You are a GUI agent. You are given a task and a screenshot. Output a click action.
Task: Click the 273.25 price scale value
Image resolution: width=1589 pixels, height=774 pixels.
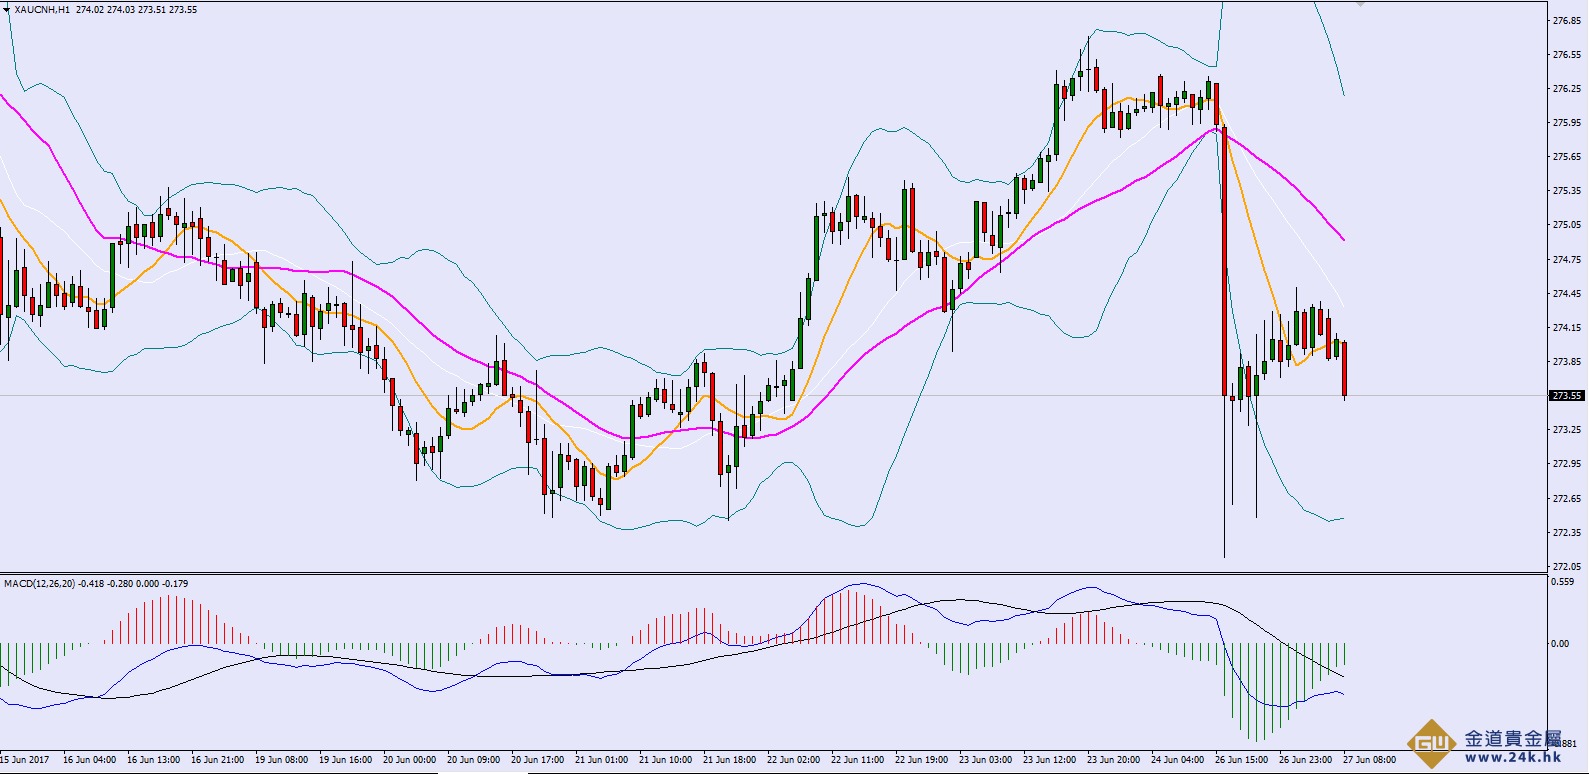(1566, 429)
